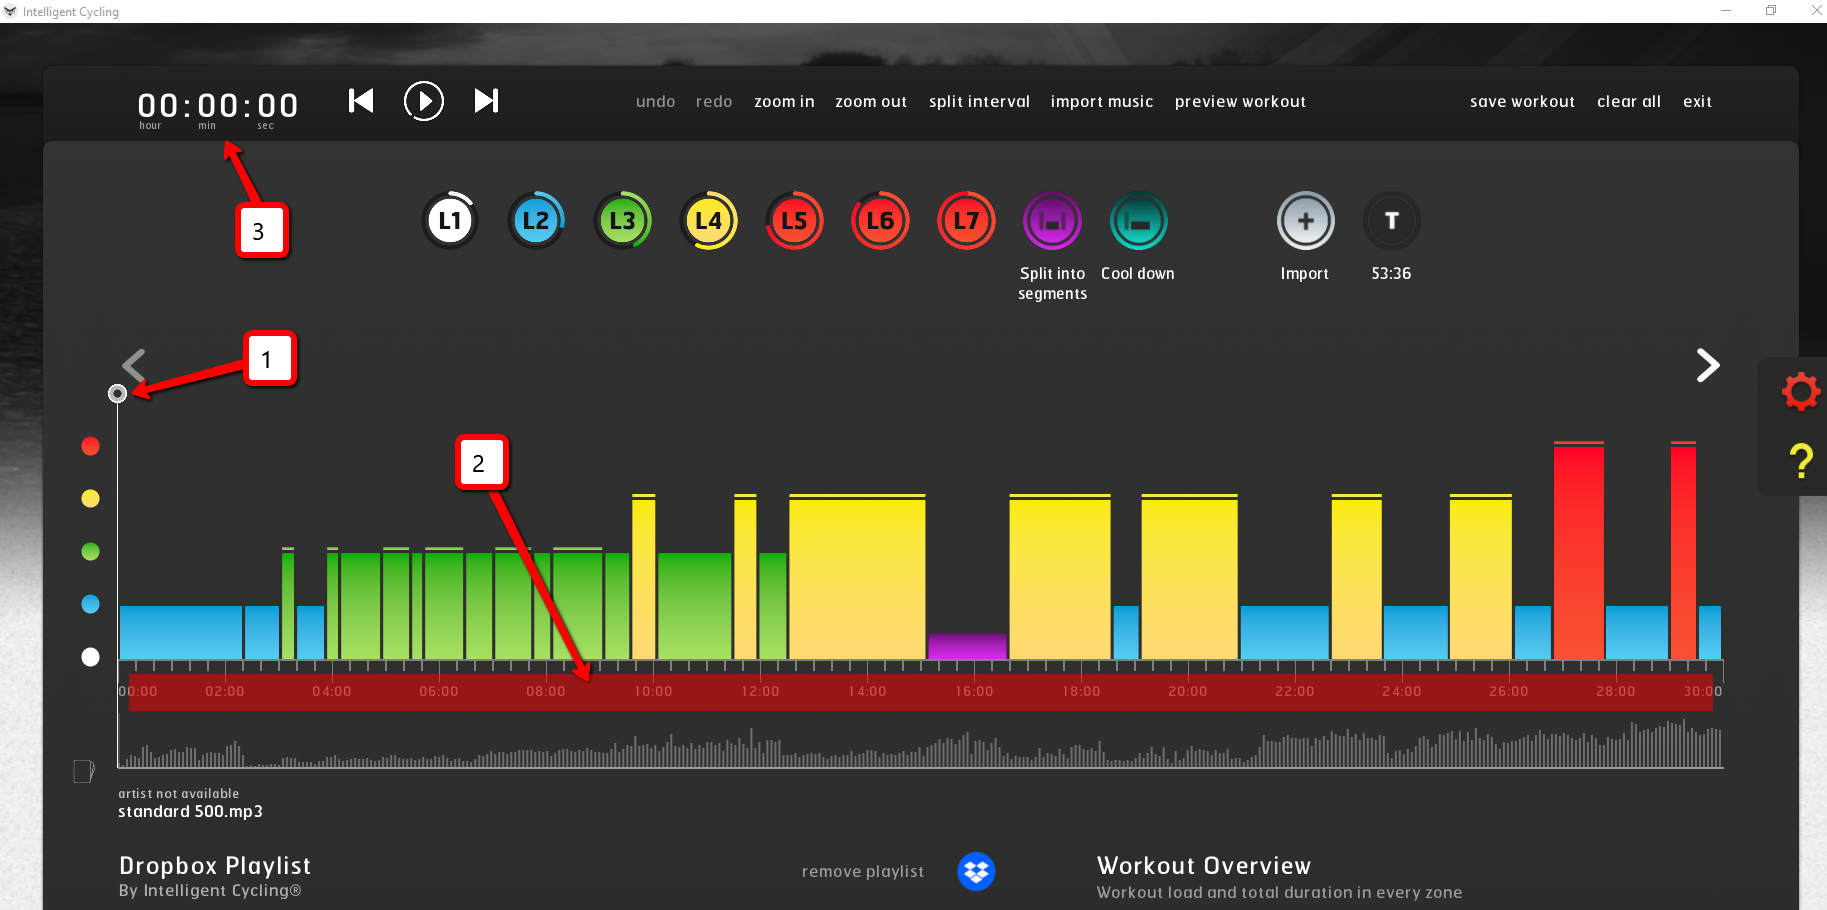The width and height of the screenshot is (1827, 910).
Task: Click the T total time icon
Action: click(x=1391, y=221)
